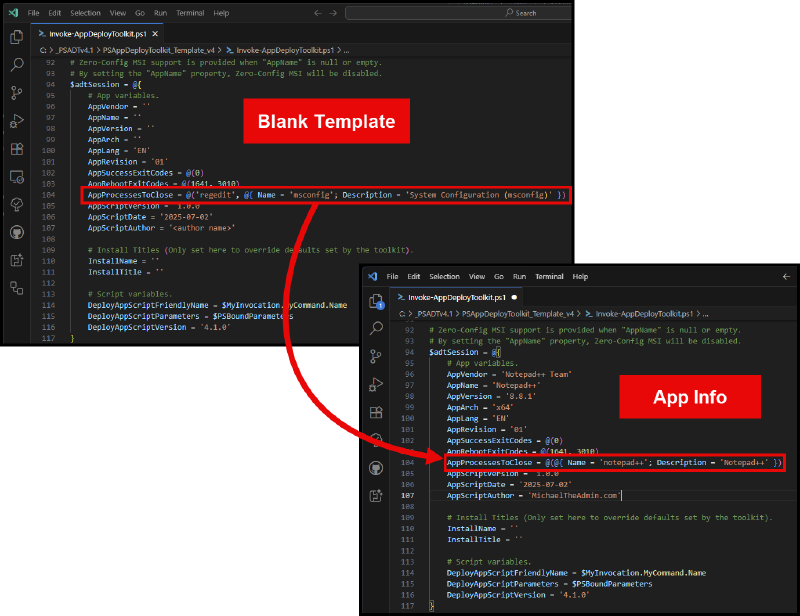Open Extensions view in Blank Template window
This screenshot has width=800, height=616.
[16, 149]
